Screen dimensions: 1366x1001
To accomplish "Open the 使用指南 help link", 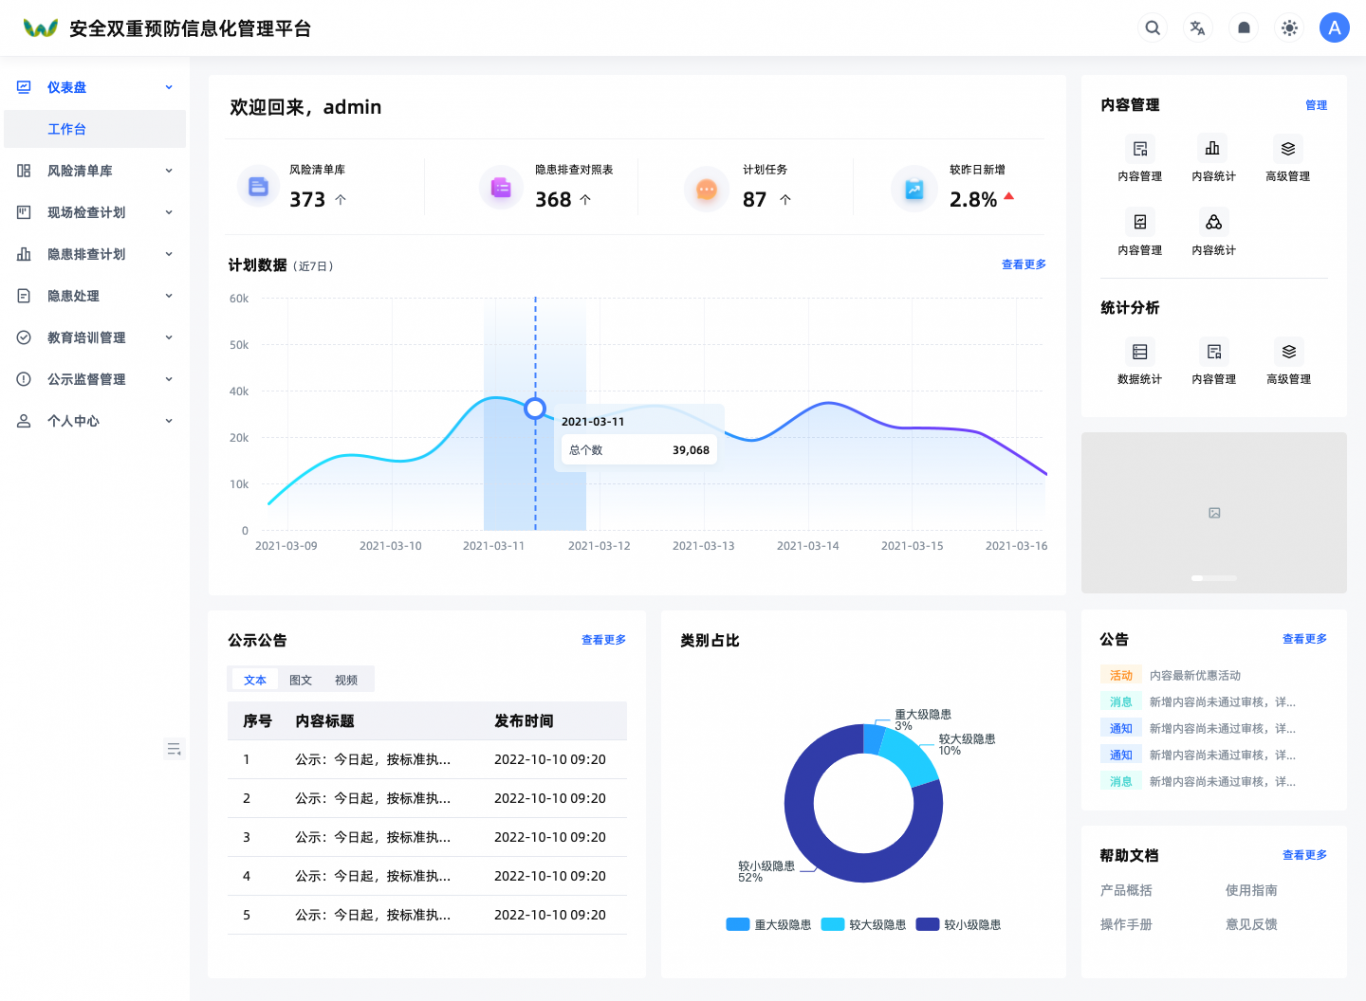I will tap(1251, 890).
